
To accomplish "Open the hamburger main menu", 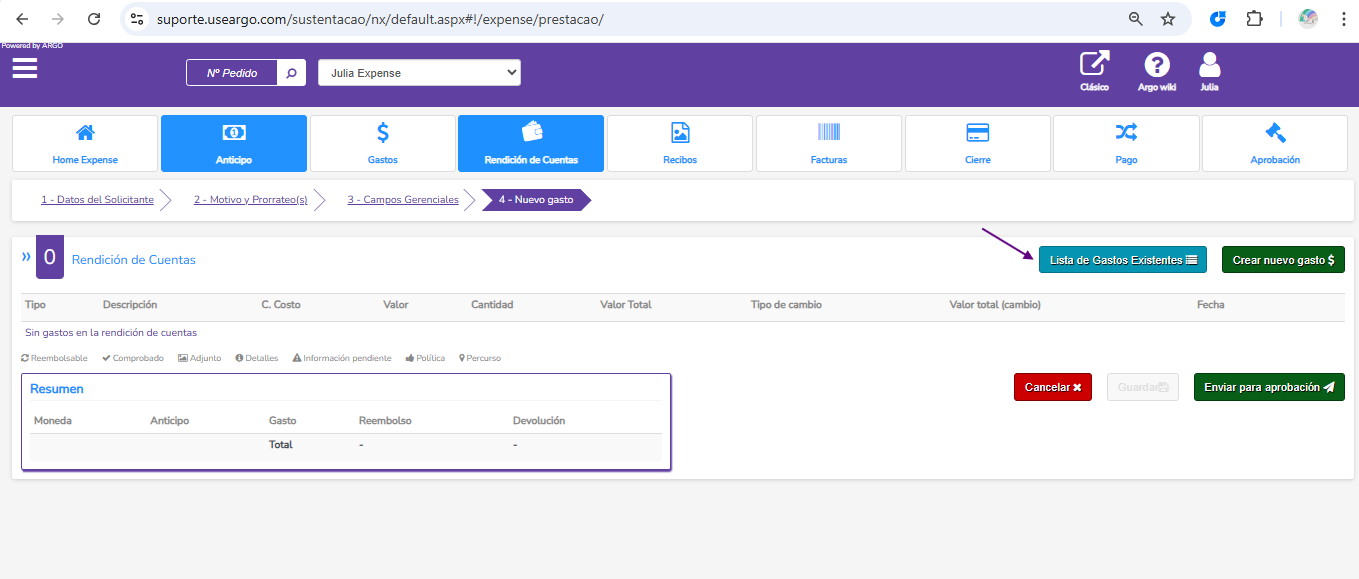I will pyautogui.click(x=25, y=68).
